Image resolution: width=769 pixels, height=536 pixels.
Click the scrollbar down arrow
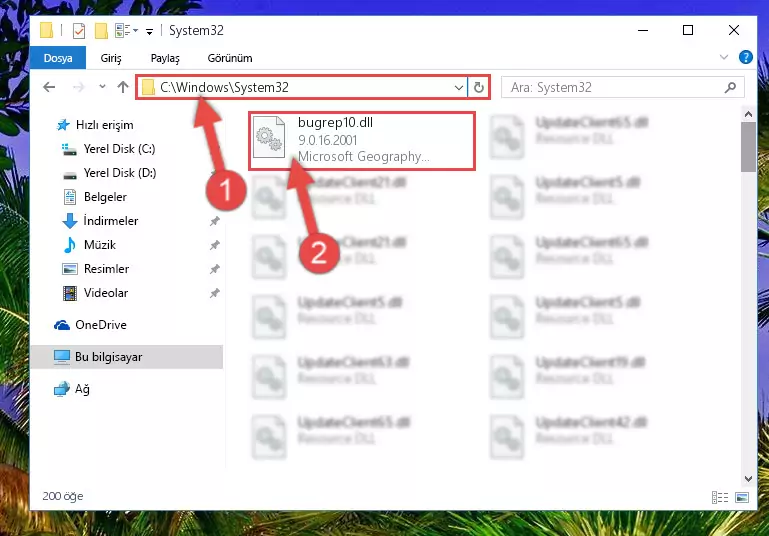[748, 478]
